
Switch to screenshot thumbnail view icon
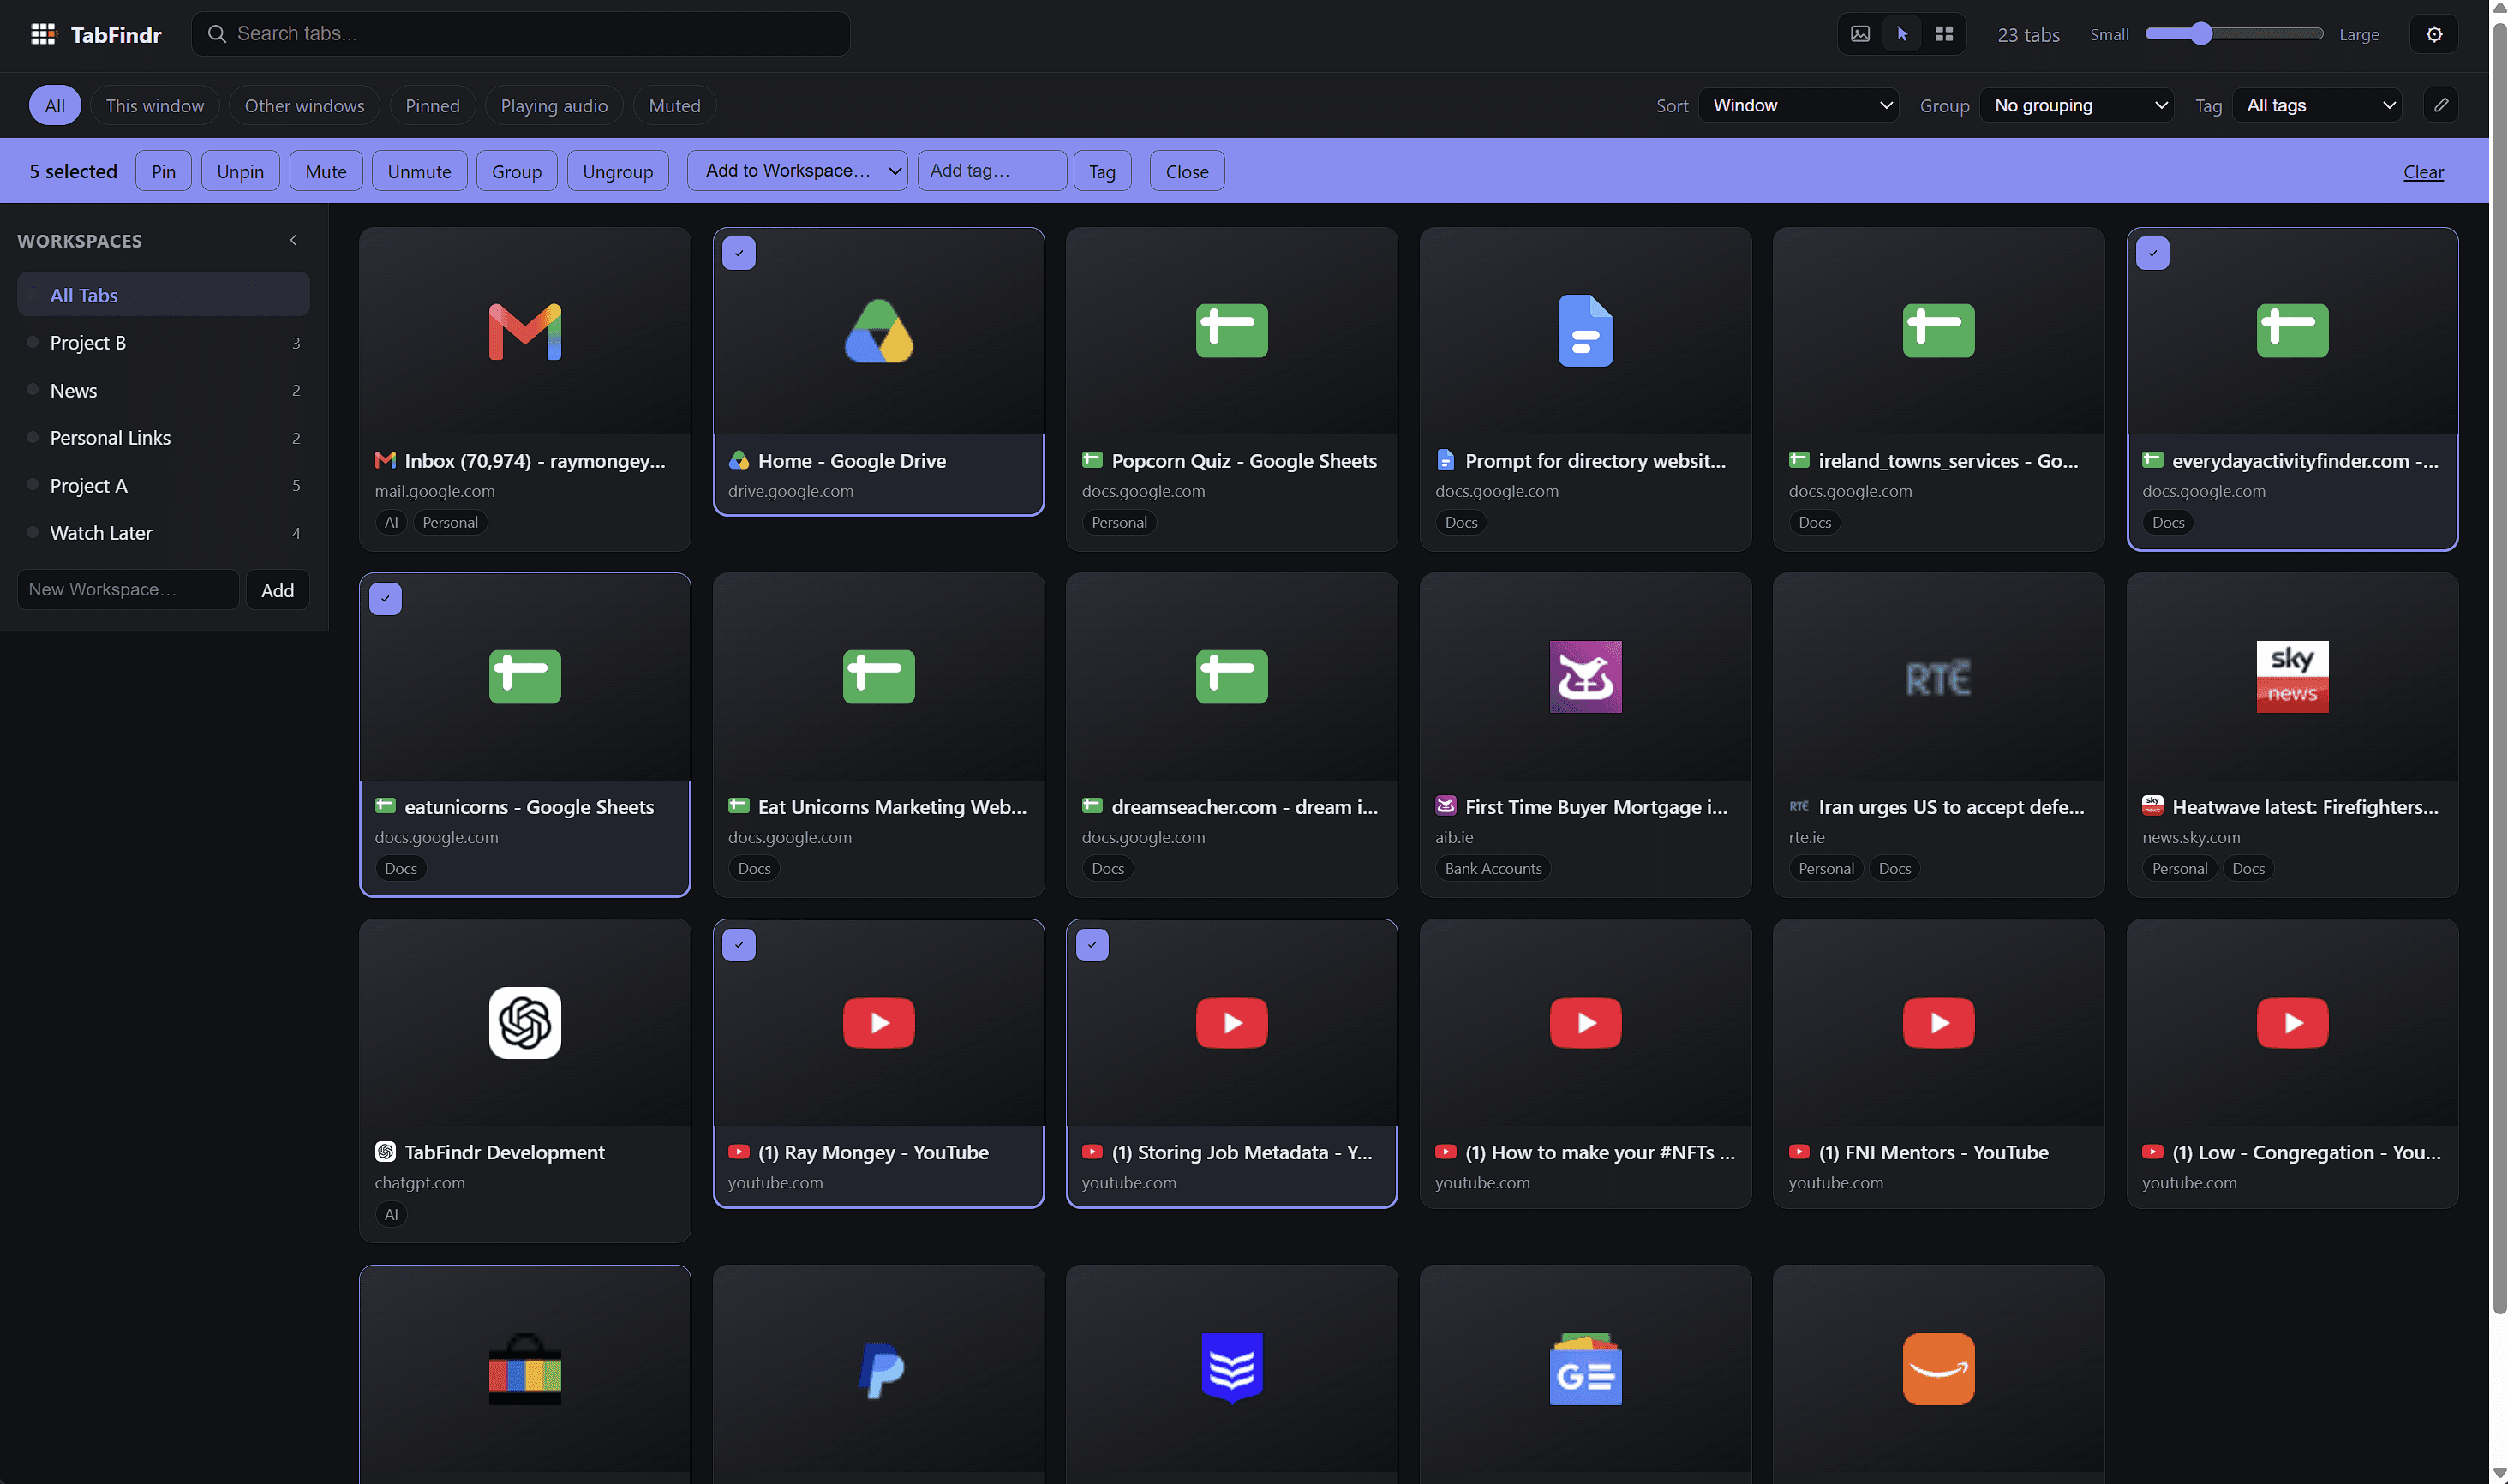point(1859,34)
